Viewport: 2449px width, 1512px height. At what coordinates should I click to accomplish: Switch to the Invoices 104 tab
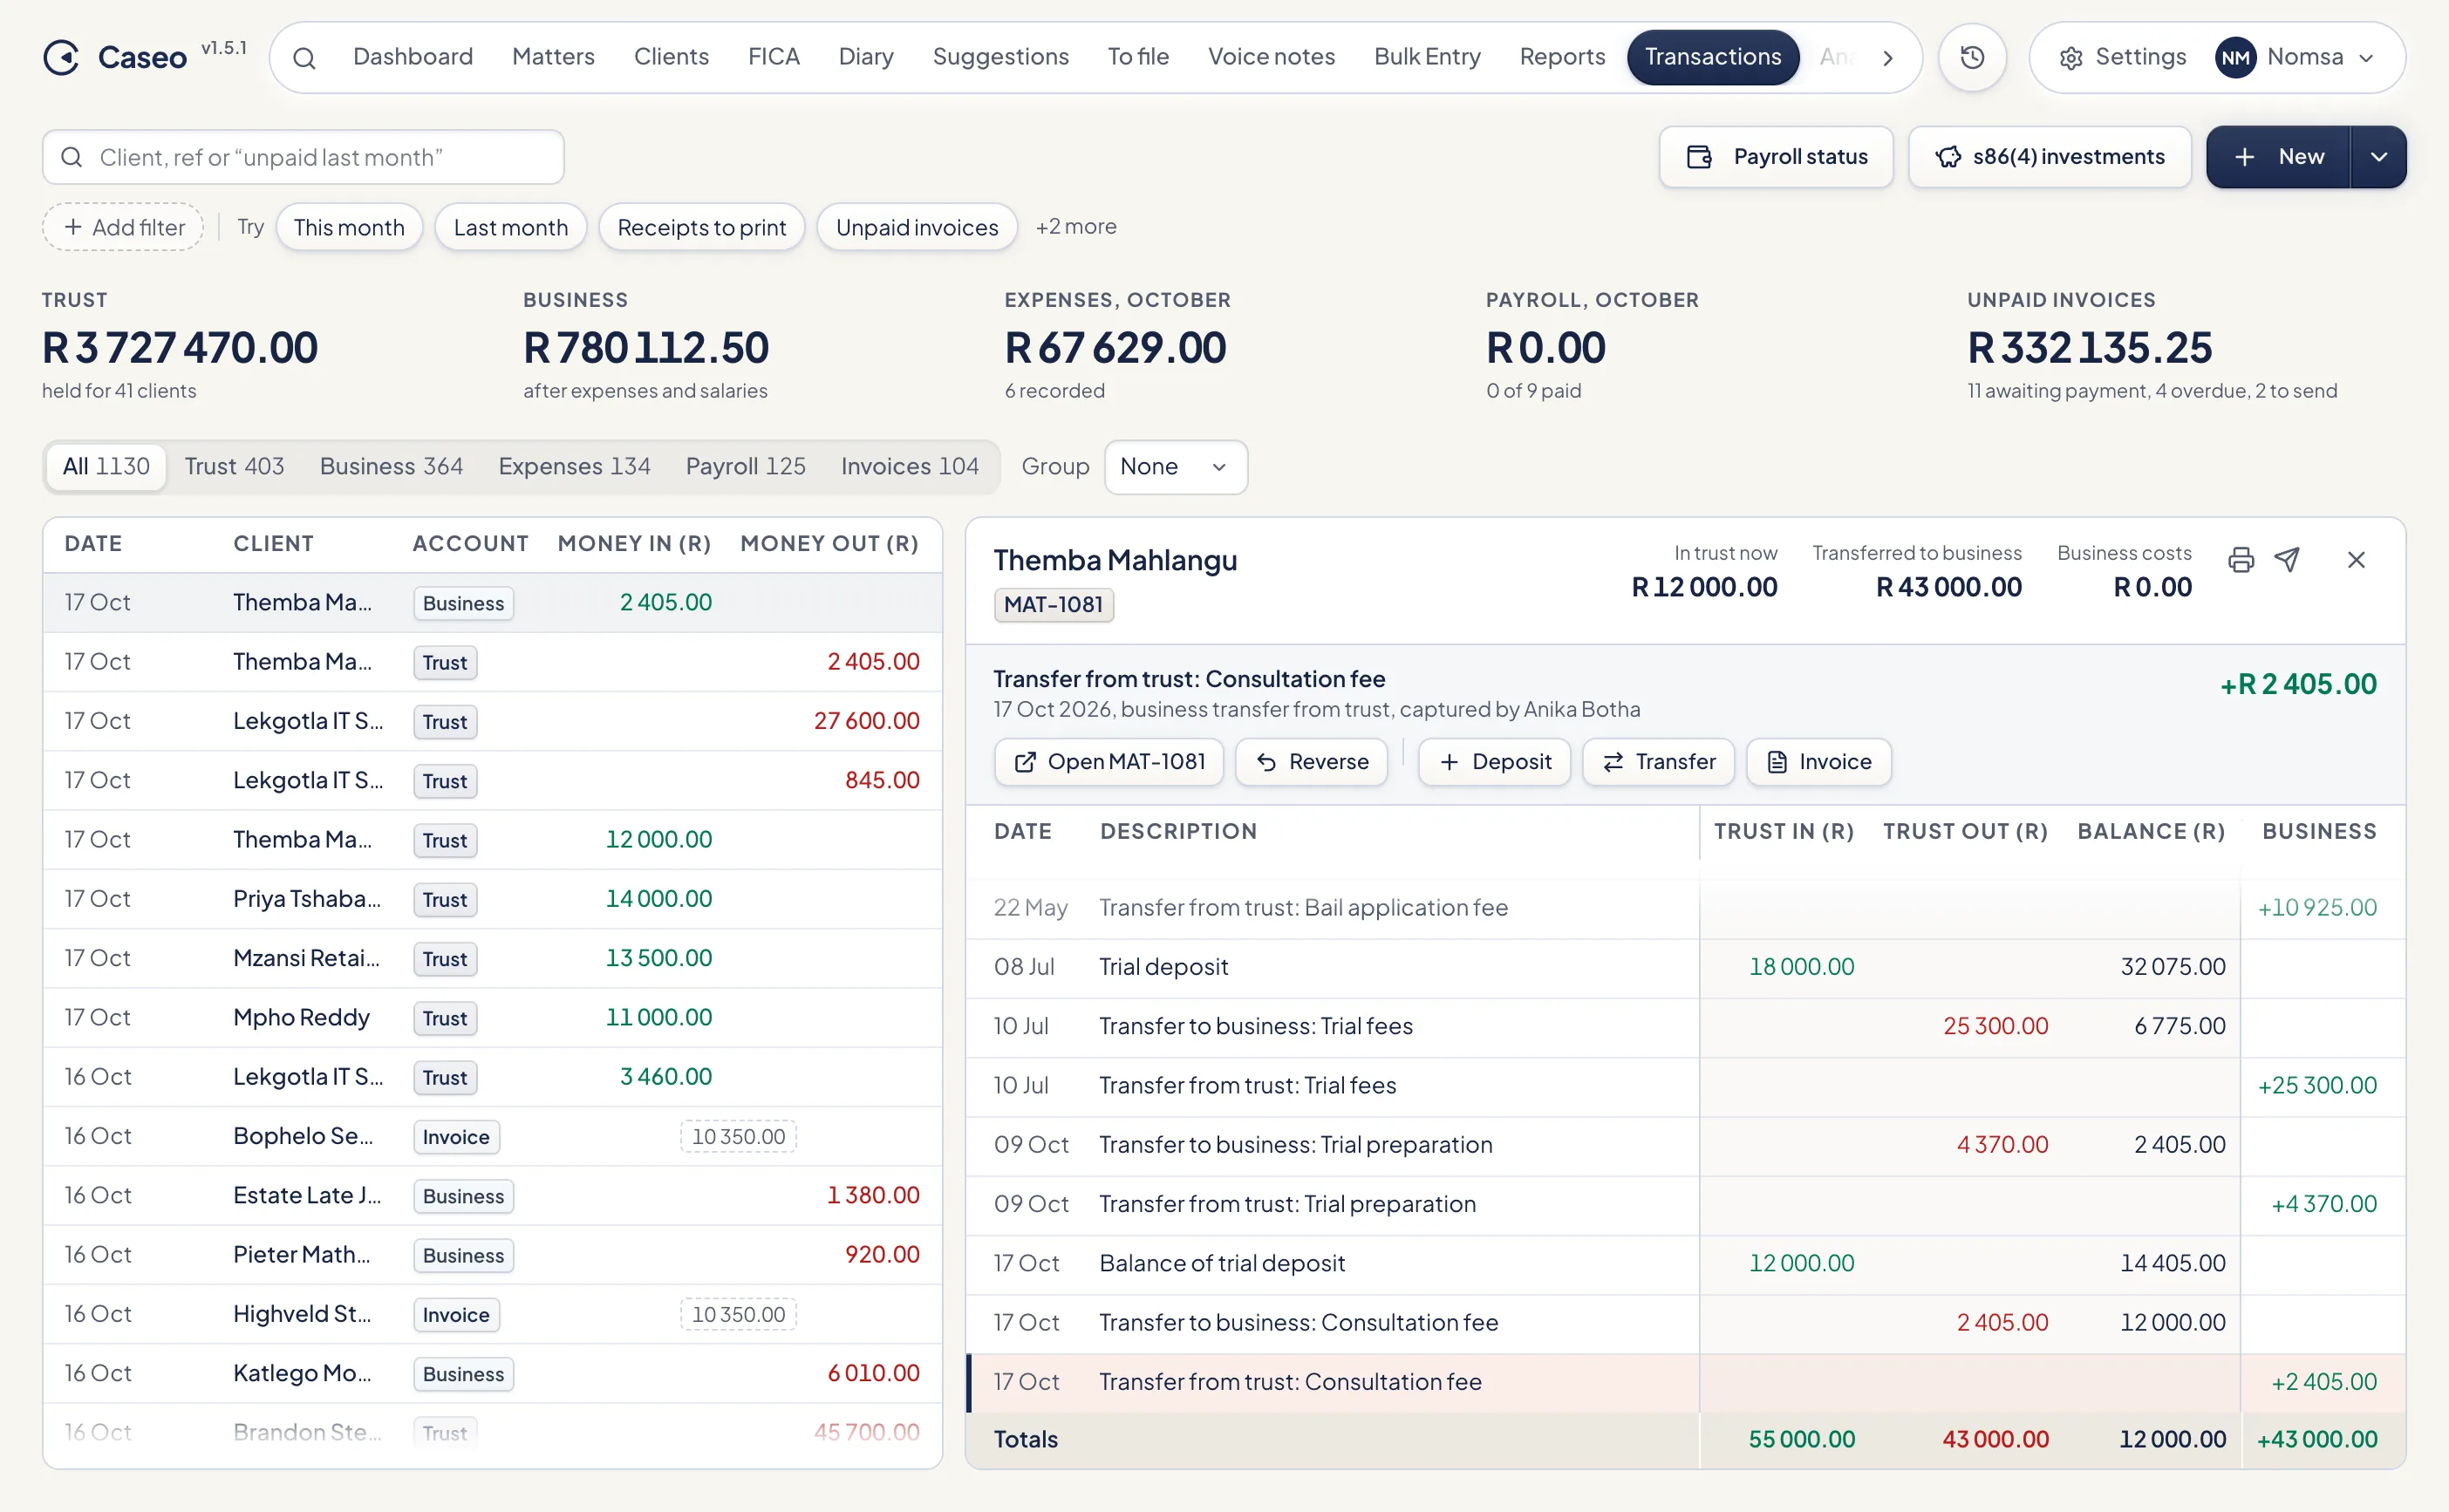pyautogui.click(x=909, y=467)
